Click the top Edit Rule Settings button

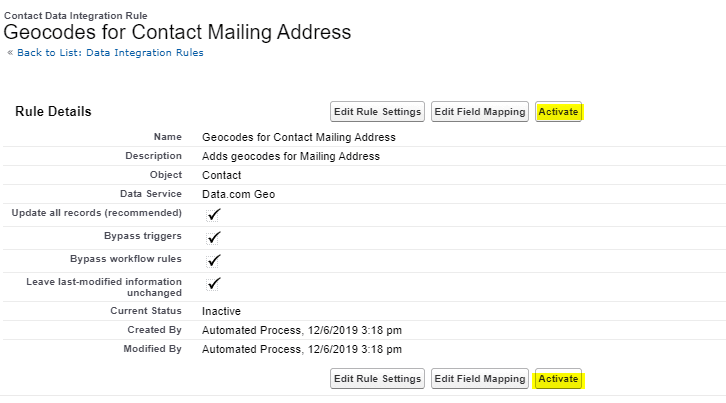(377, 111)
